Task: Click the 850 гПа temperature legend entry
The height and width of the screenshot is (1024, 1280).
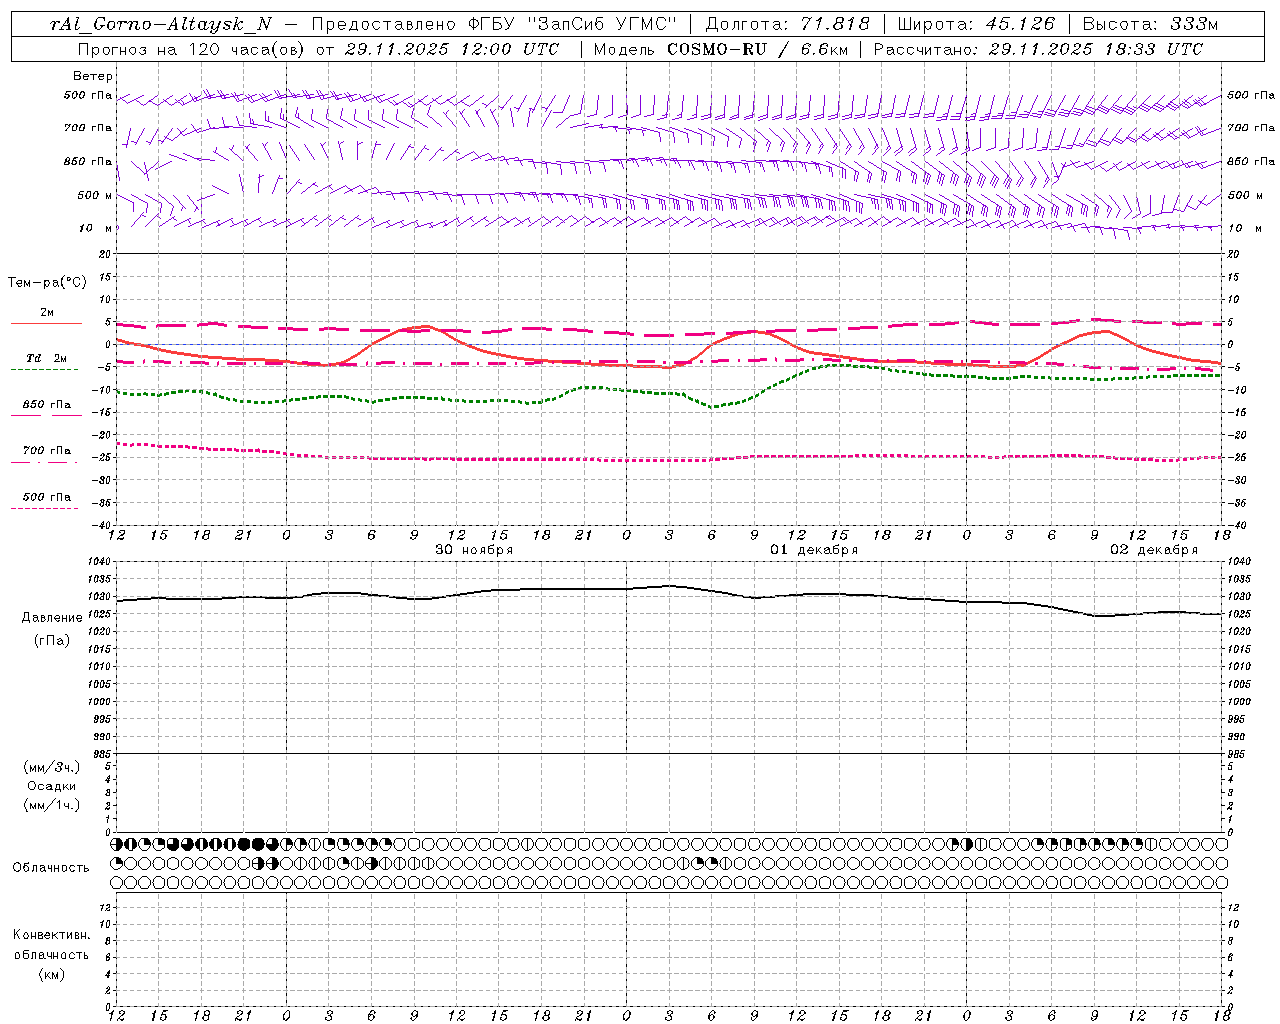Action: [47, 405]
